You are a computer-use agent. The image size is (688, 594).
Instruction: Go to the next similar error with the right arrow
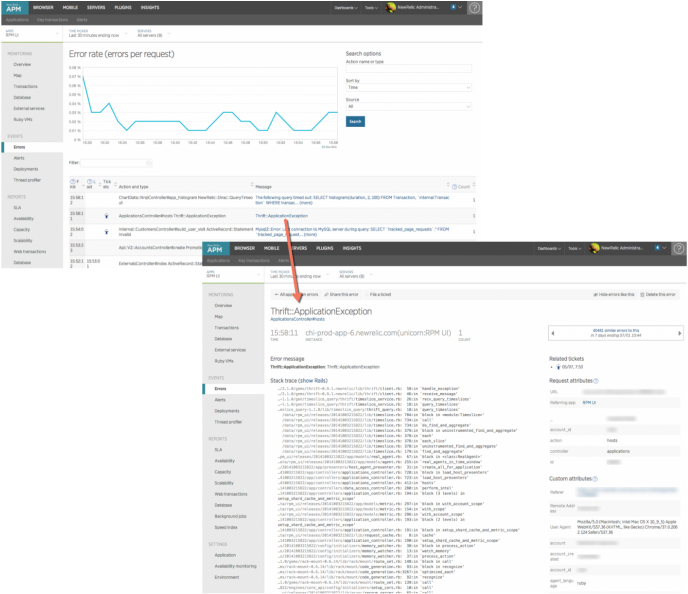(x=679, y=333)
